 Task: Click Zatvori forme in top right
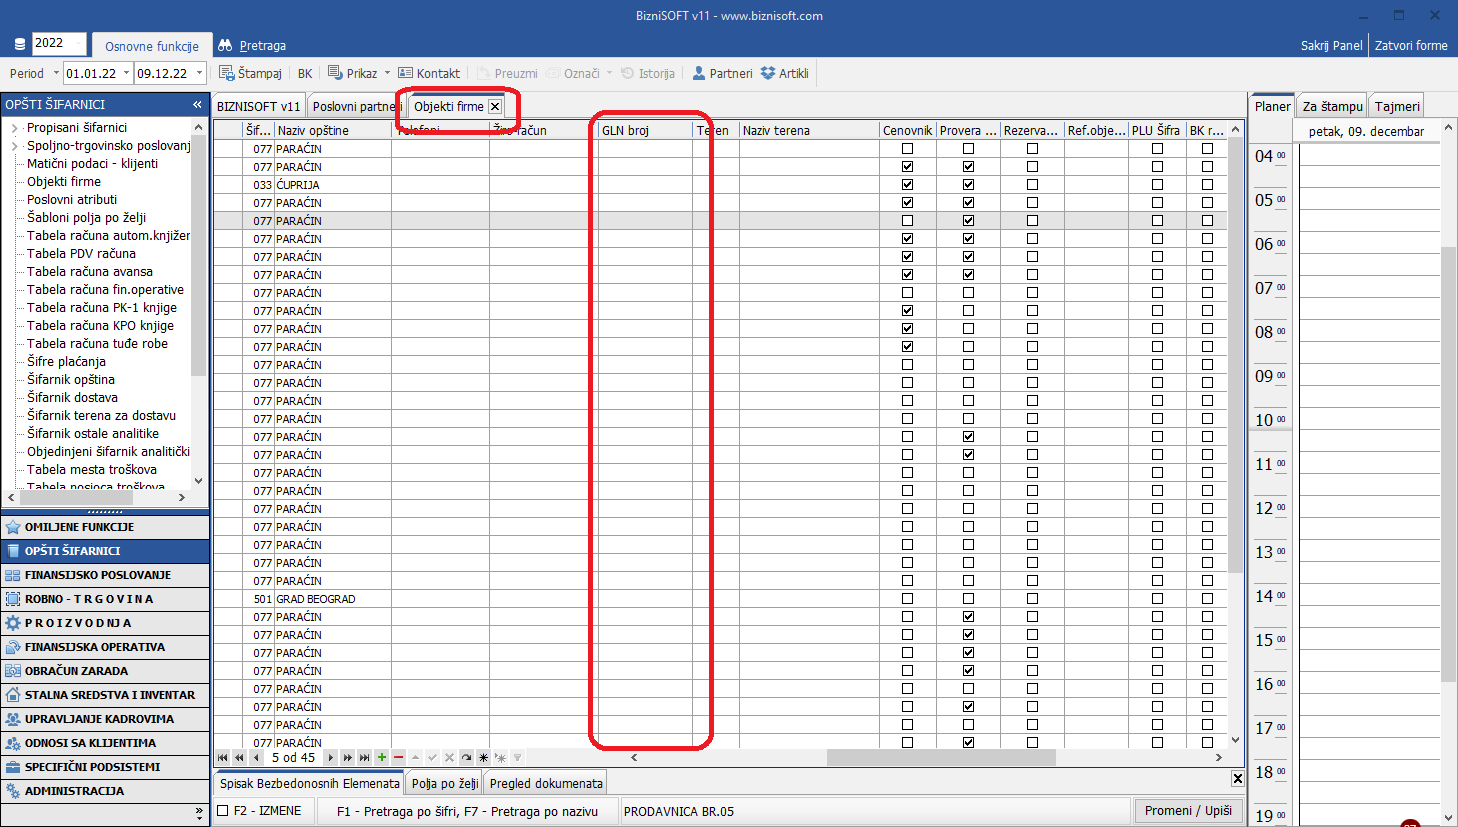coord(1410,45)
